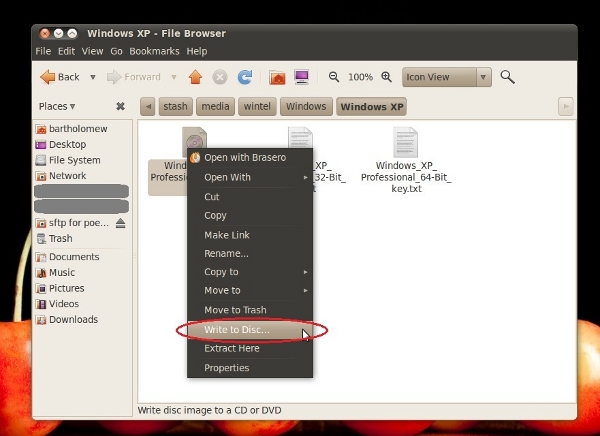Open the Home folder icon

click(x=277, y=77)
